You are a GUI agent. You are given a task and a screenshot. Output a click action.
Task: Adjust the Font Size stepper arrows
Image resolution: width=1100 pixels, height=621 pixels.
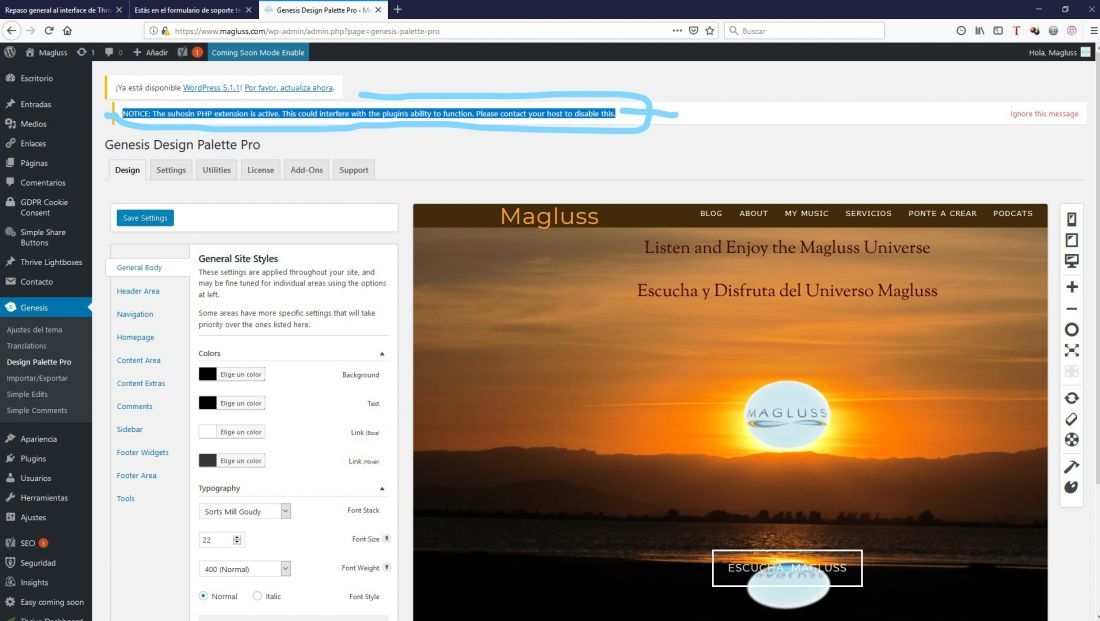point(237,540)
